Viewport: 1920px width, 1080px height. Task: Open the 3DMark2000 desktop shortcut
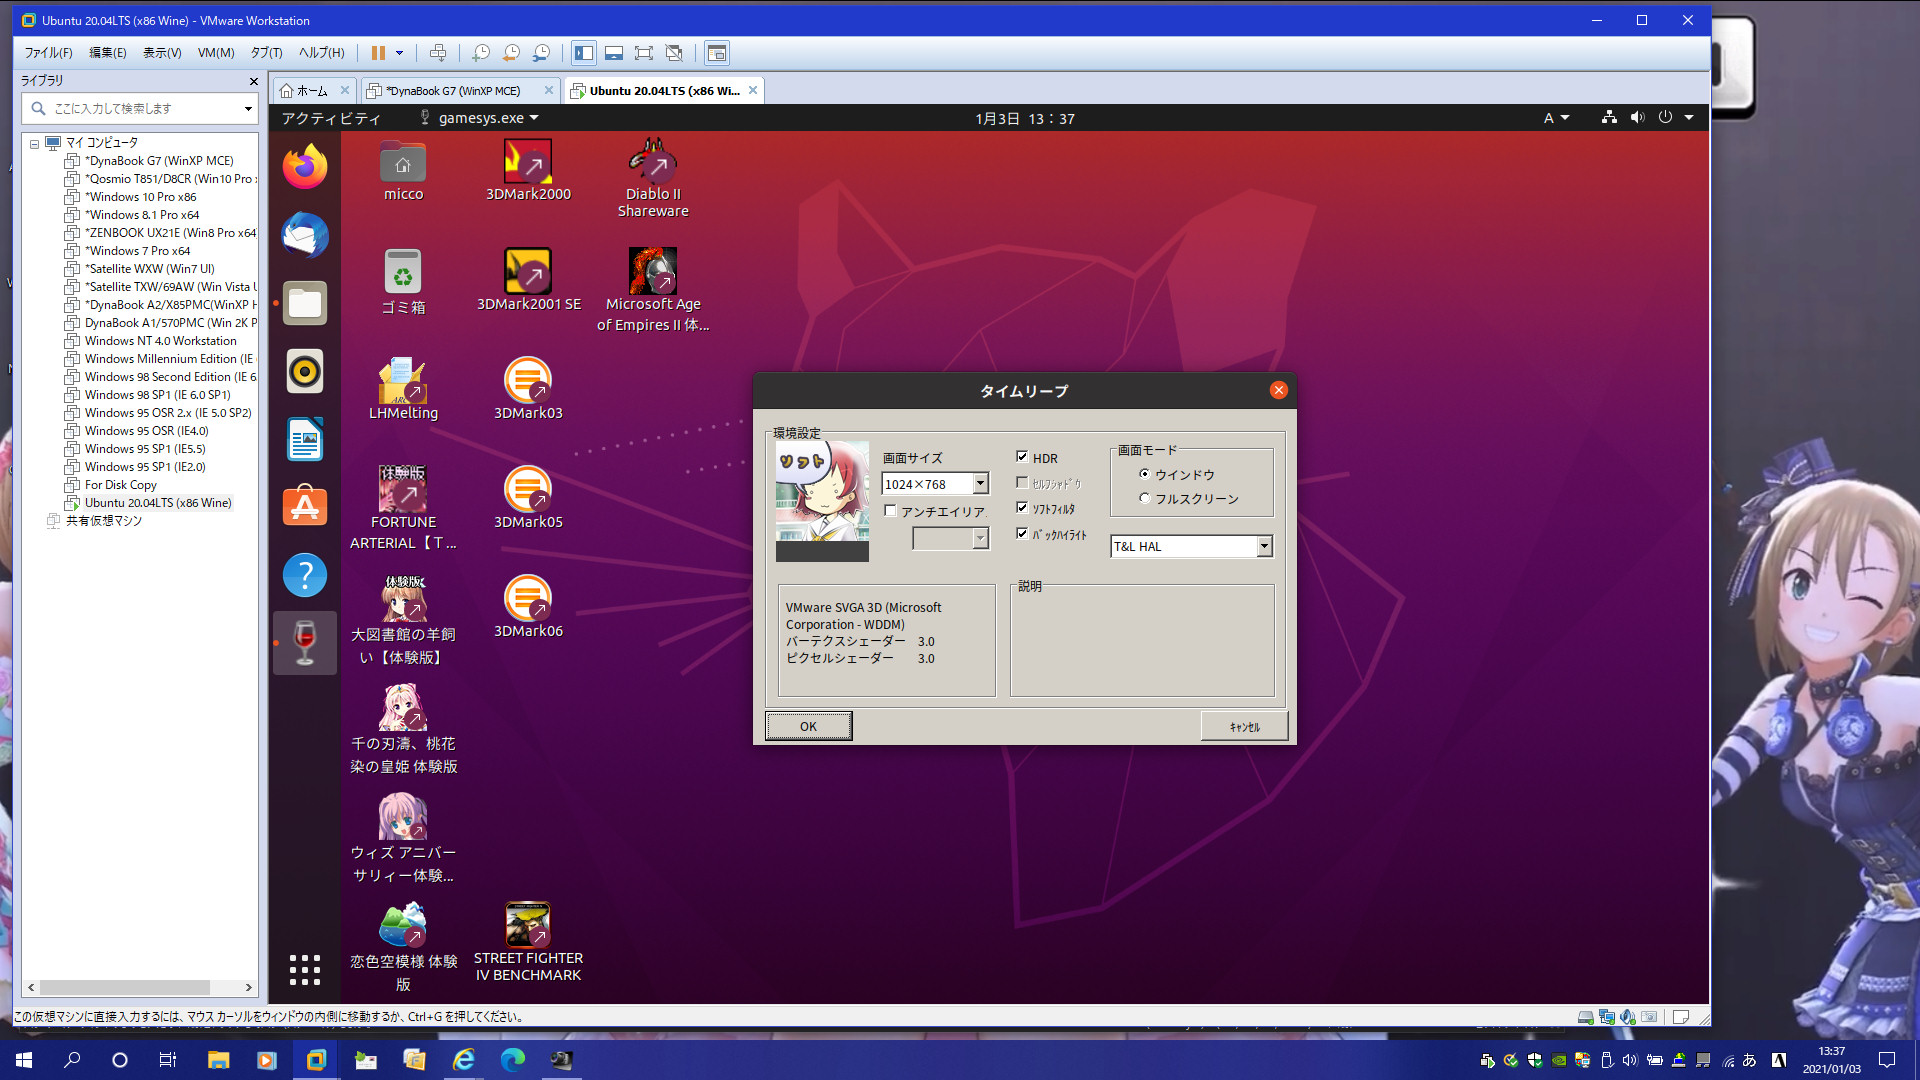pos(528,170)
